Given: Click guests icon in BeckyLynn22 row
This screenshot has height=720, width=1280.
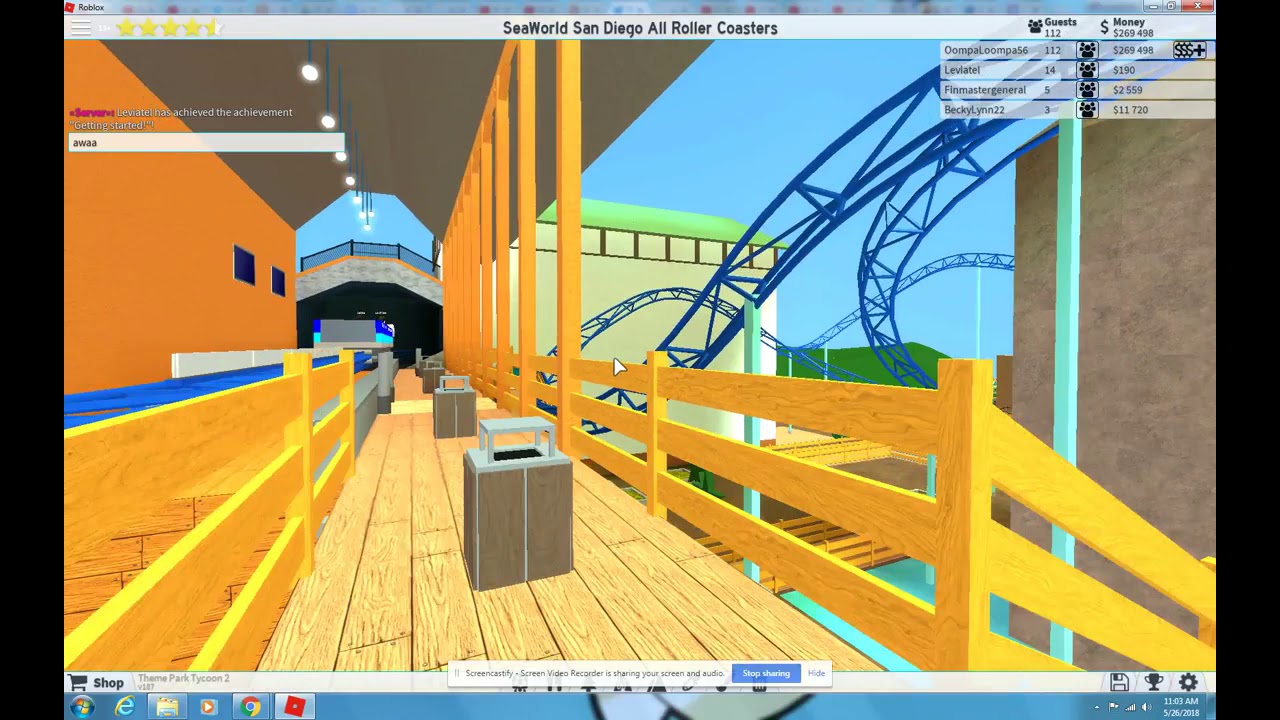Looking at the screenshot, I should (1087, 110).
